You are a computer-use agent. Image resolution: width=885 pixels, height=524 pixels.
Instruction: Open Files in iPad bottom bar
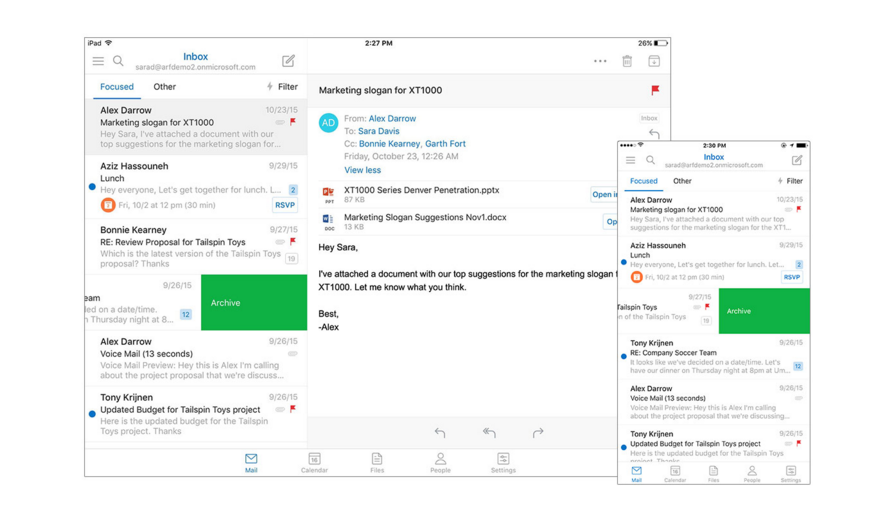point(377,462)
